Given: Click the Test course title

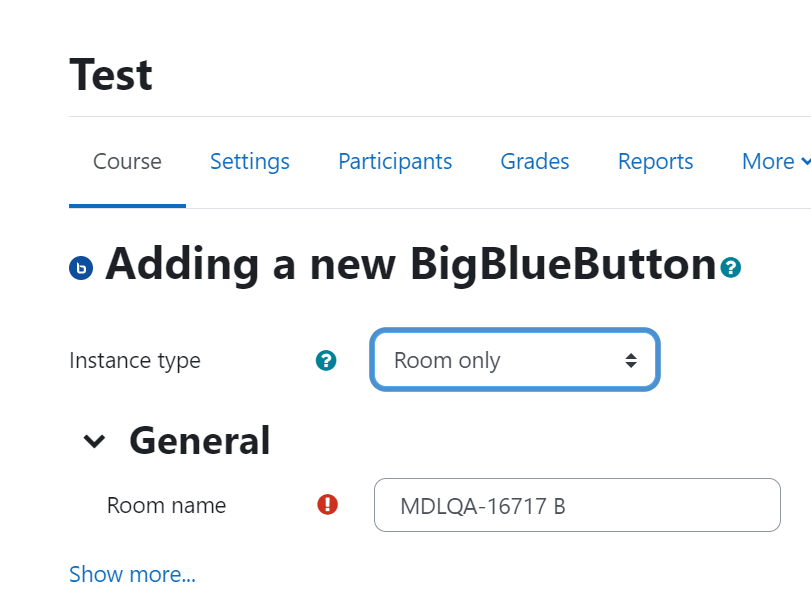Looking at the screenshot, I should pos(111,74).
